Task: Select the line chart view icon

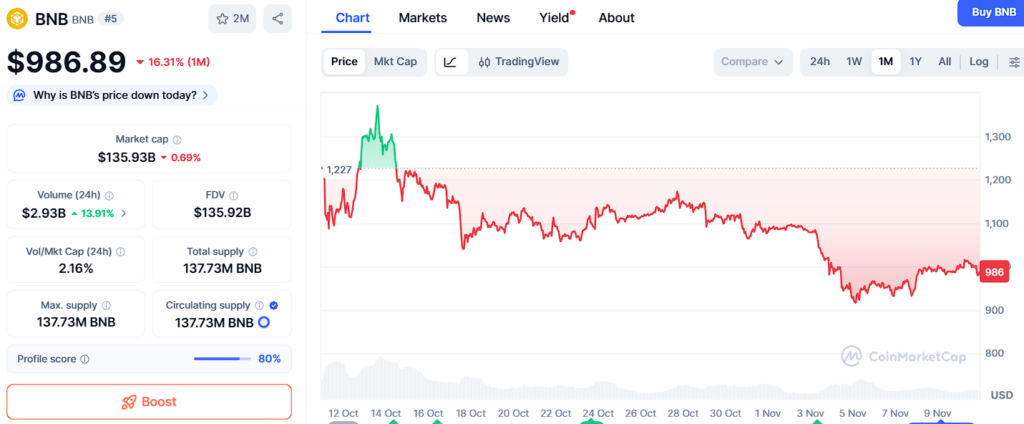Action: (x=450, y=62)
